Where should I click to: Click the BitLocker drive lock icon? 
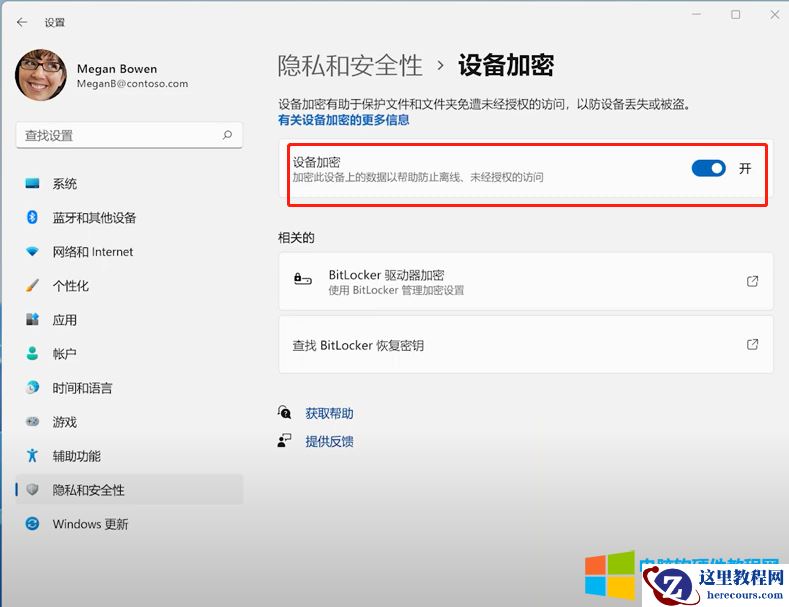click(x=303, y=278)
